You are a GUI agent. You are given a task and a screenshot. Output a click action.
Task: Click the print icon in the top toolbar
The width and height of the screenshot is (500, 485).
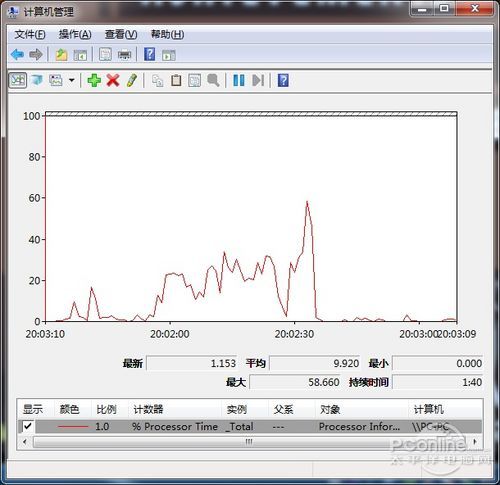[124, 54]
